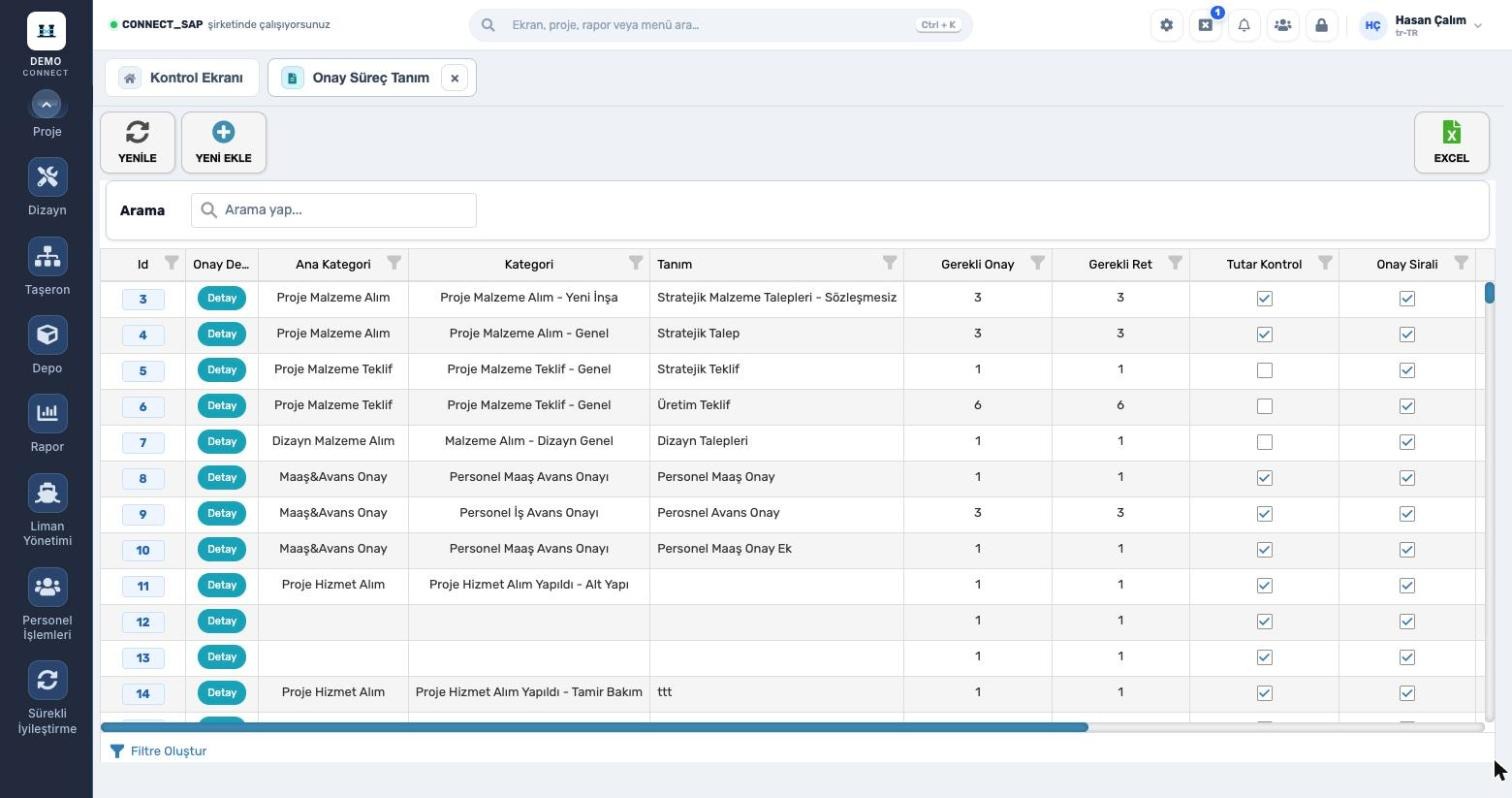Screen dimensions: 1512x798
Task: Toggle Tutar Kontrol checkbox for Stratejik Teklif row
Action: click(1264, 370)
